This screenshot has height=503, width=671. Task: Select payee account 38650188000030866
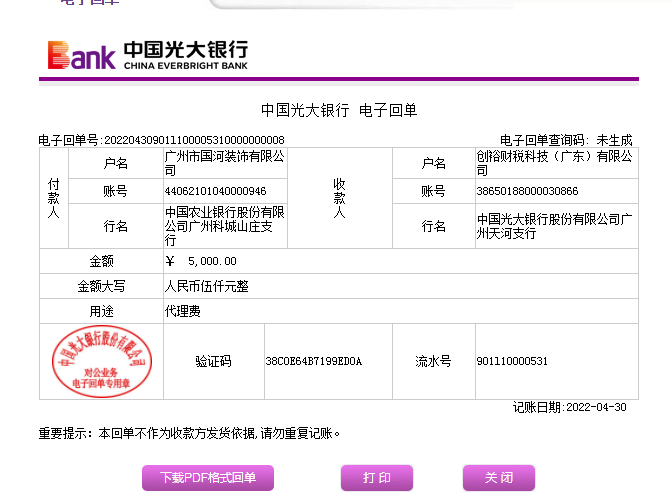point(527,191)
